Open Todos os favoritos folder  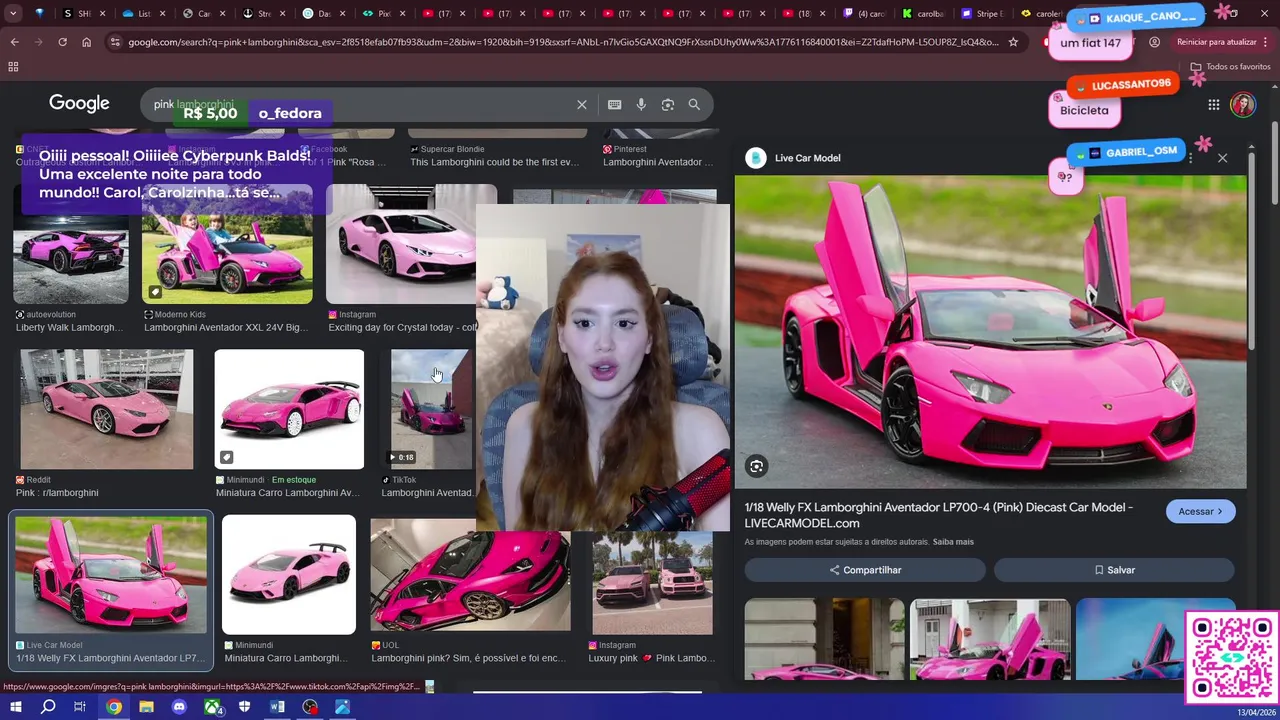tap(1230, 67)
